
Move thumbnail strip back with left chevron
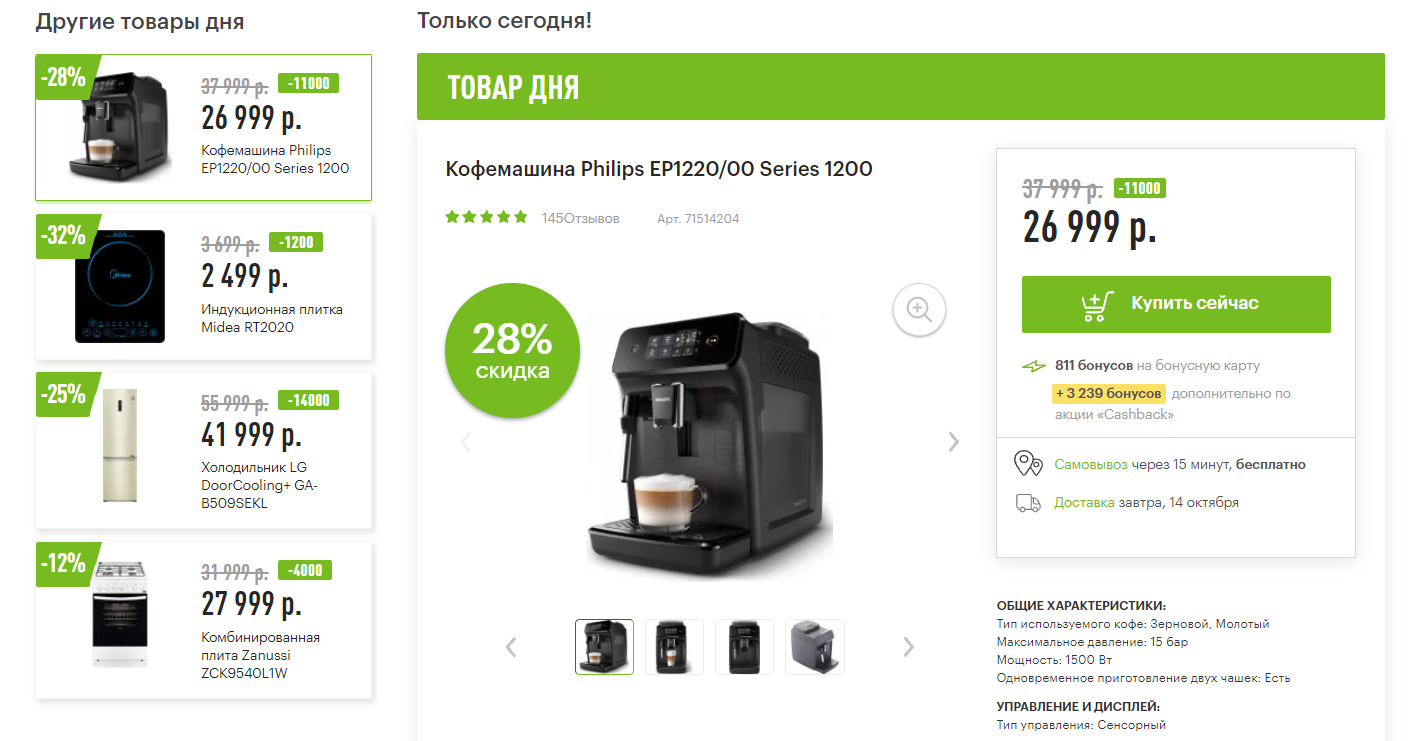tap(511, 647)
